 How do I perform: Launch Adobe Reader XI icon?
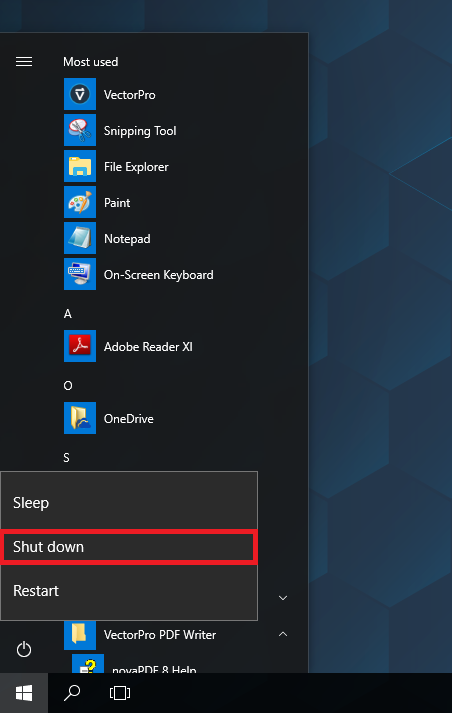click(80, 346)
